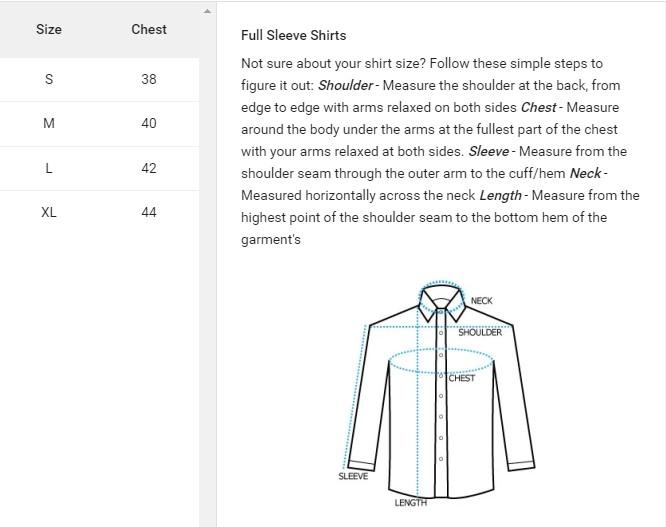Select the XL size row label
This screenshot has height=527, width=666.
tap(49, 212)
